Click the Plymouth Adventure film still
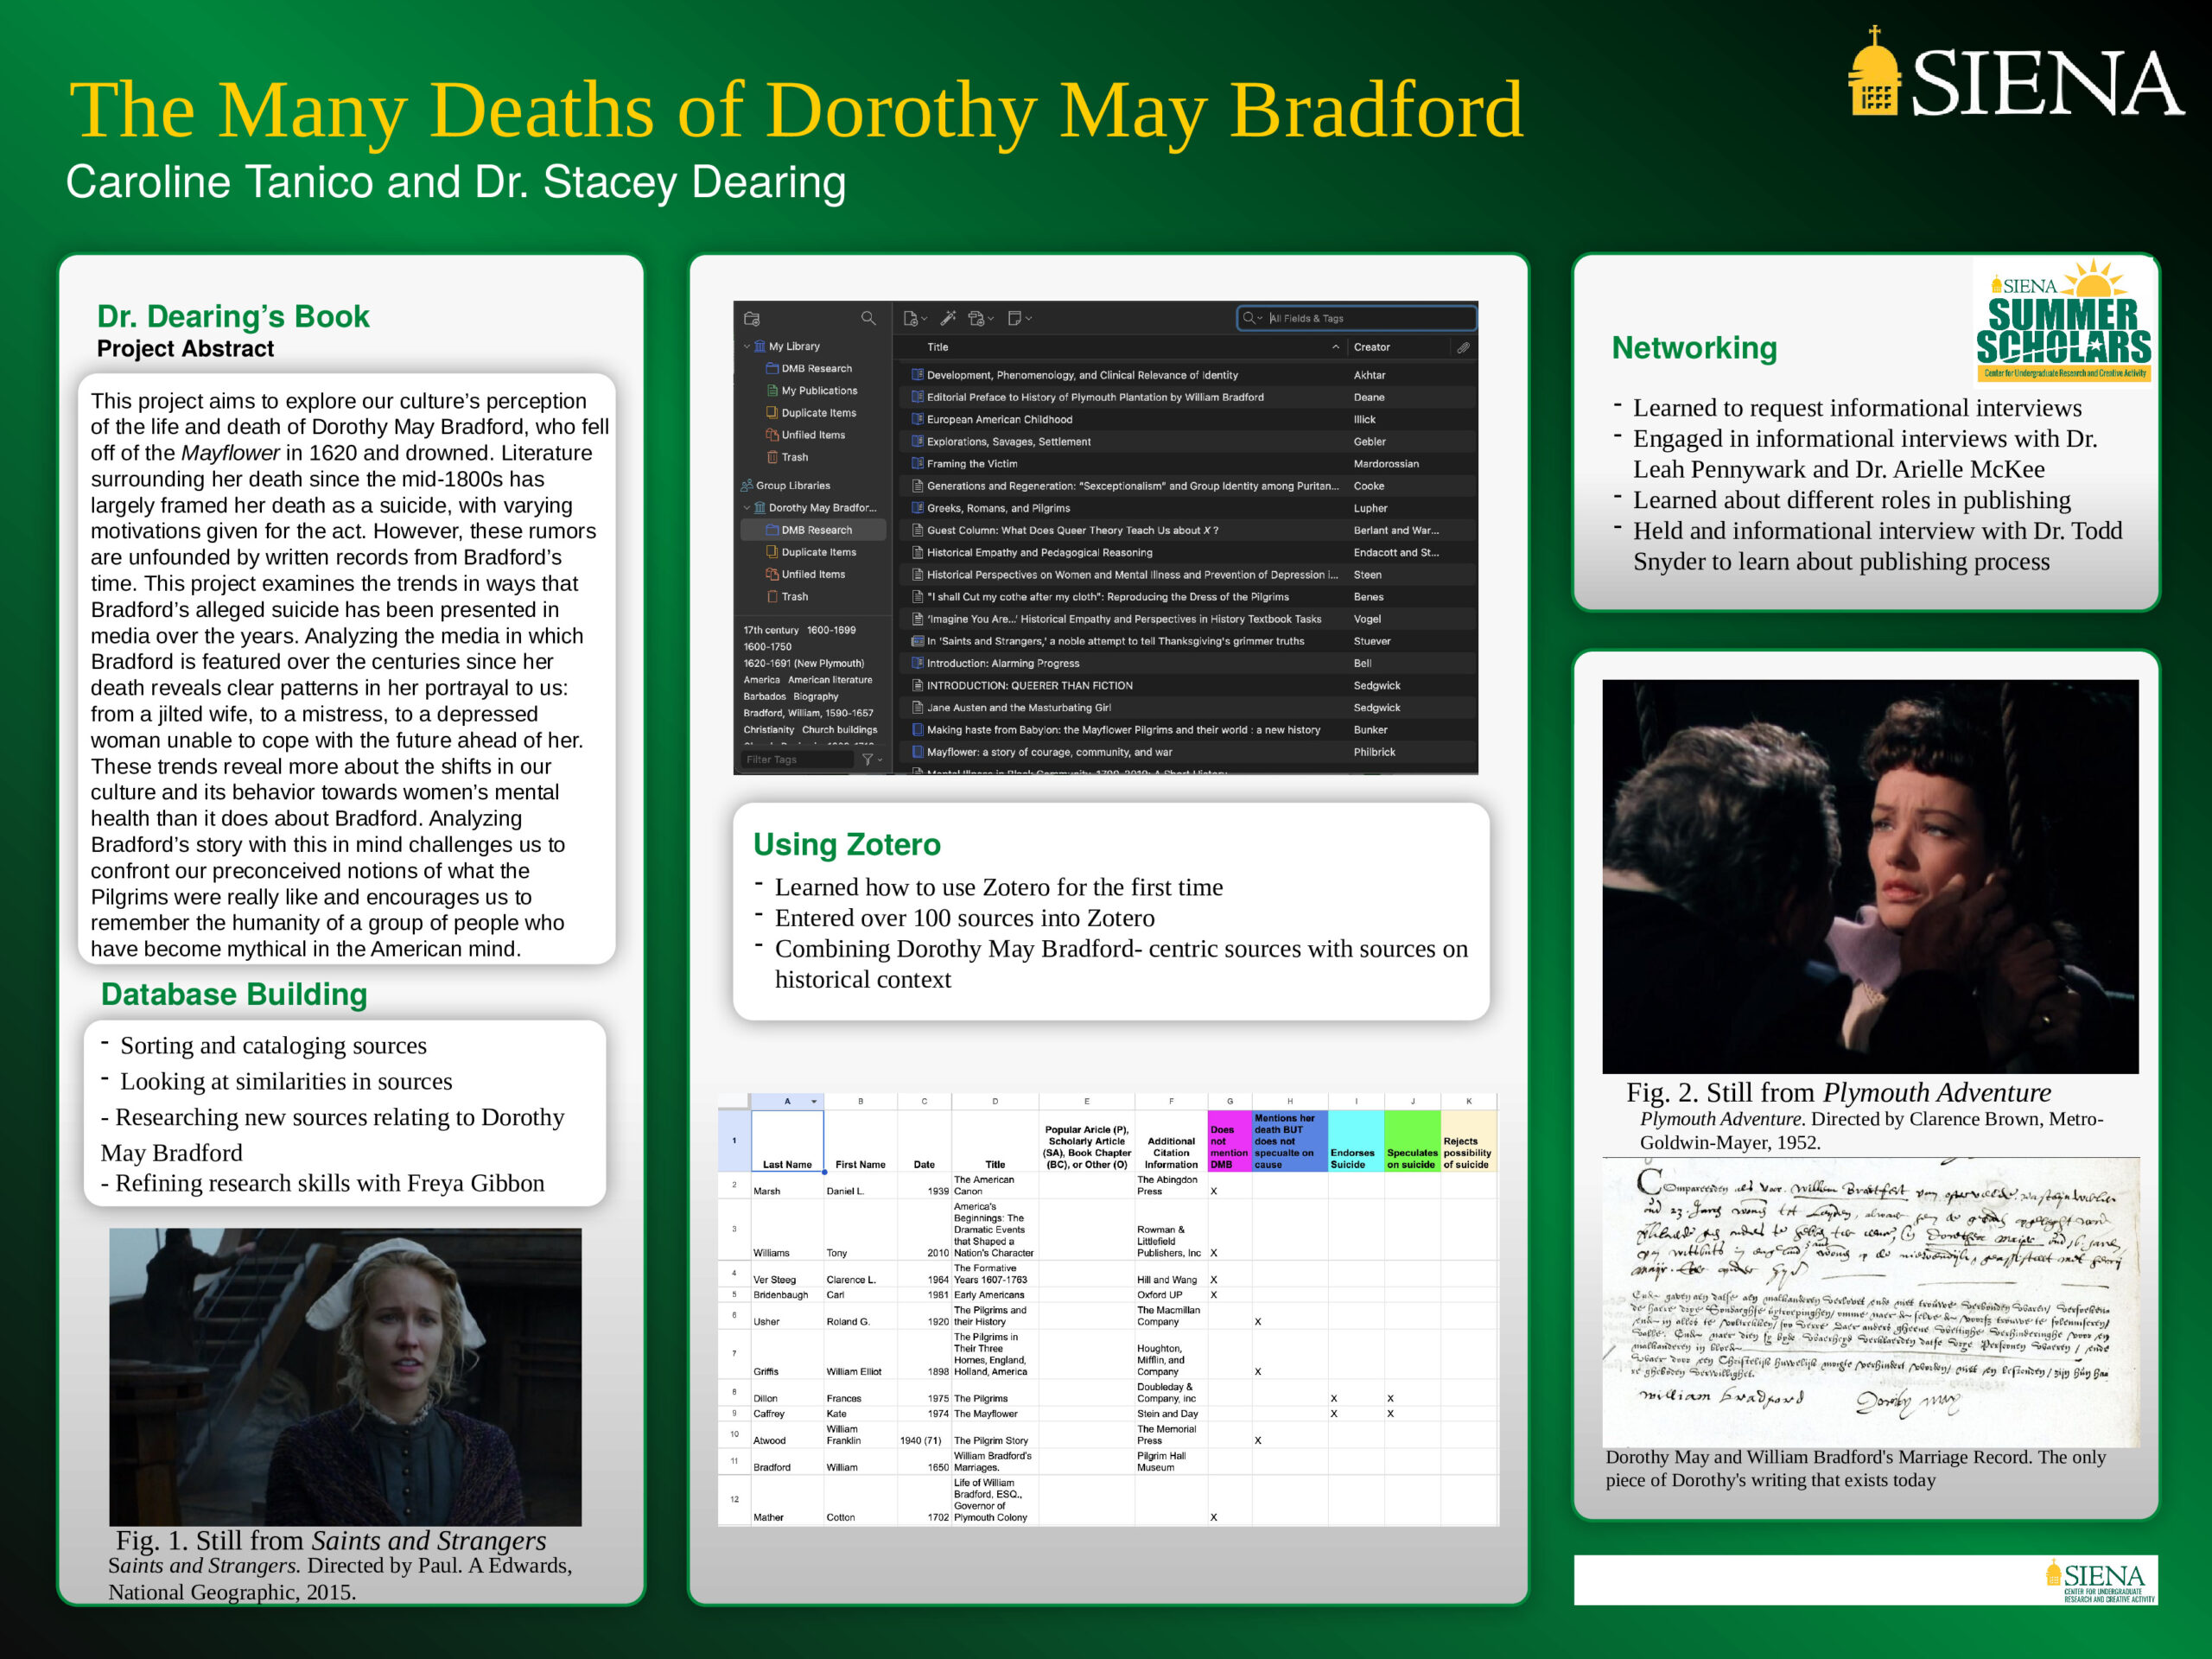 click(1869, 876)
